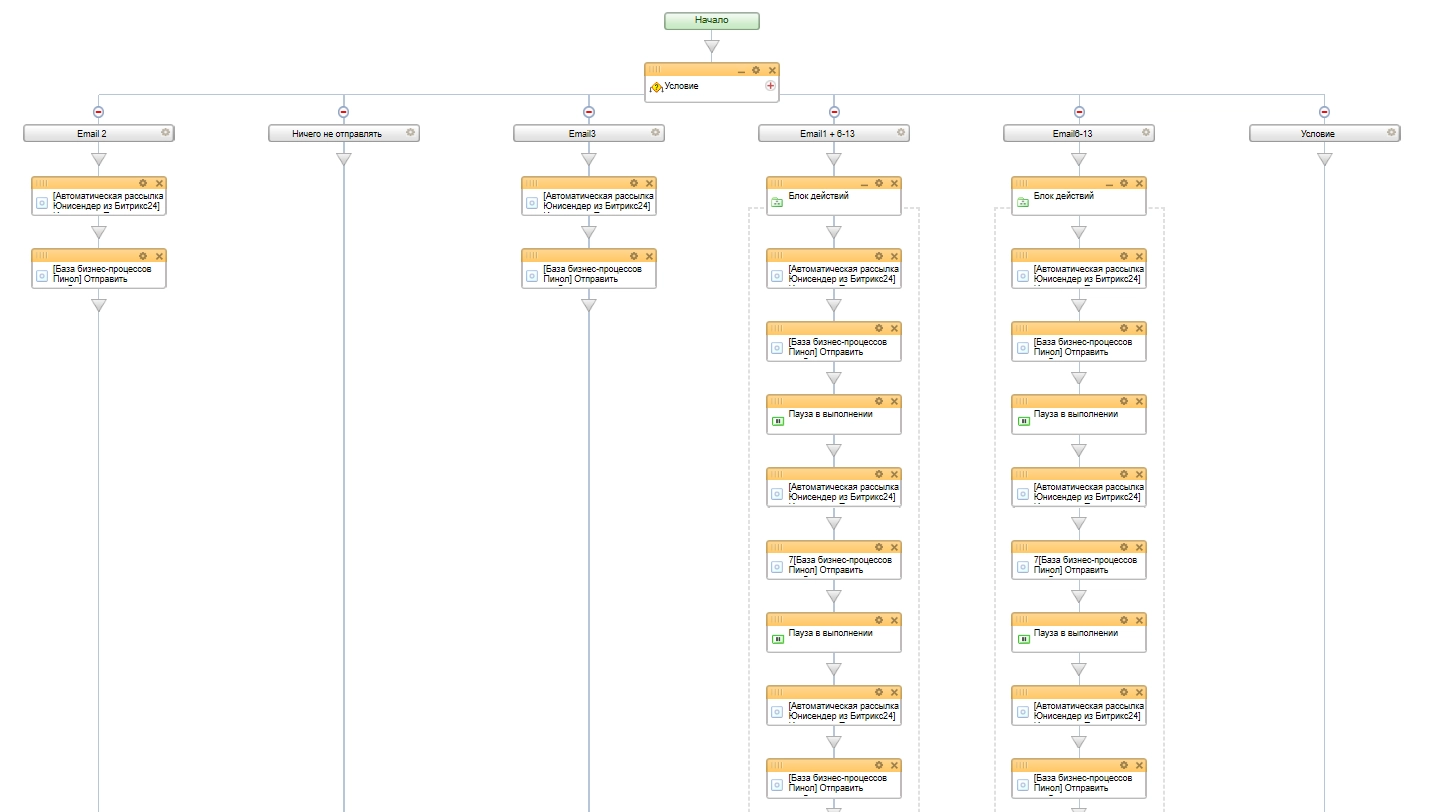Open settings of first Пауза block under Email1 + 6-13
The height and width of the screenshot is (812, 1431).
(879, 401)
